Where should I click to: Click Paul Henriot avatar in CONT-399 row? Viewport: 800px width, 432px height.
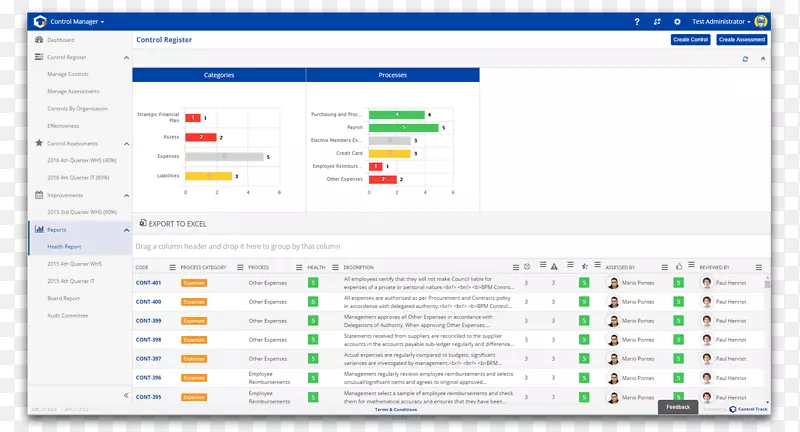tap(707, 321)
